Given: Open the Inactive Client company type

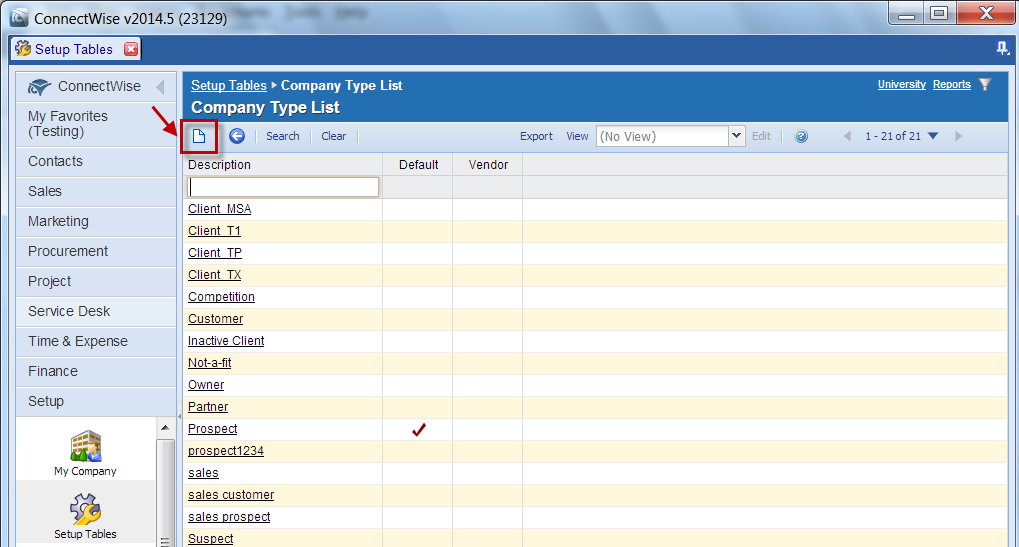Looking at the screenshot, I should coord(226,341).
